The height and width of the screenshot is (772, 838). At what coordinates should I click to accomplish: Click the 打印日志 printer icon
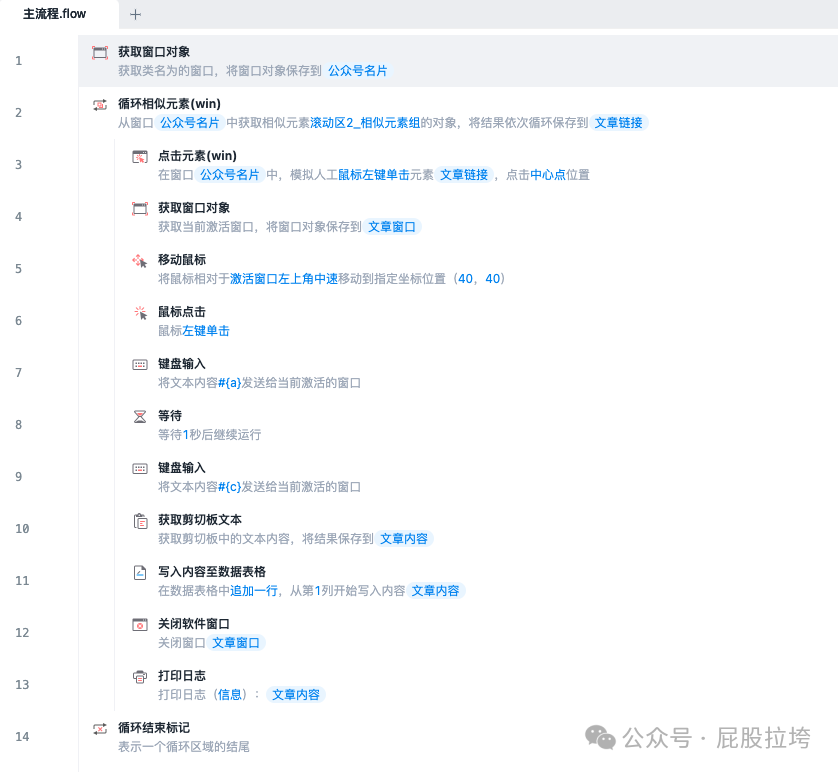(140, 676)
